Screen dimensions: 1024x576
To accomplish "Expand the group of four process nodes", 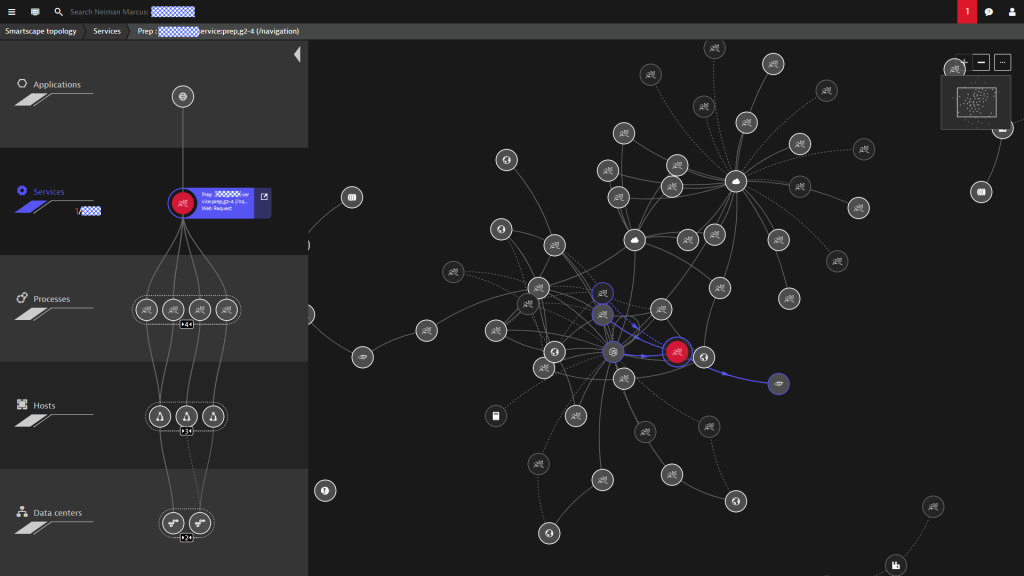I will point(186,323).
